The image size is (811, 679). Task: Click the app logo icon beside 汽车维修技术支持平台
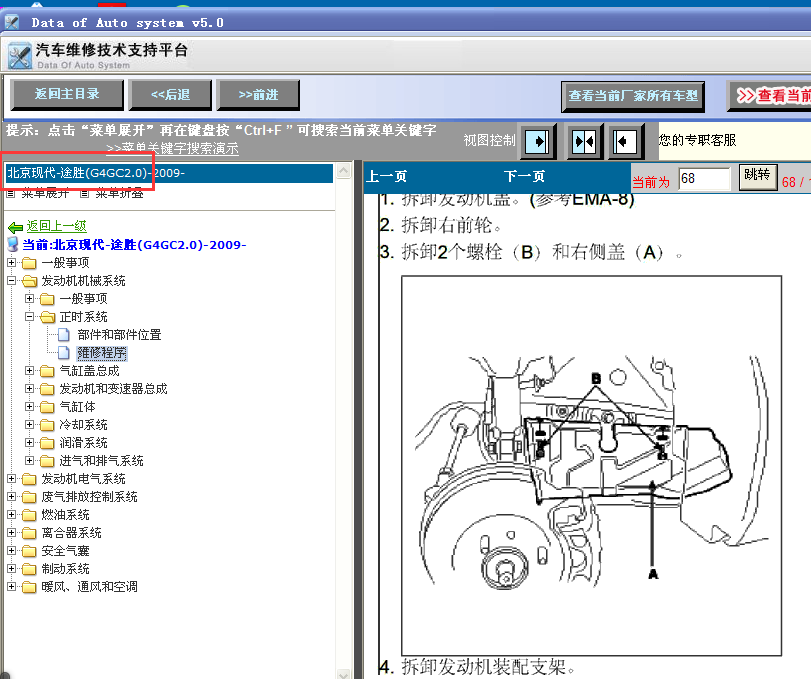(20, 56)
